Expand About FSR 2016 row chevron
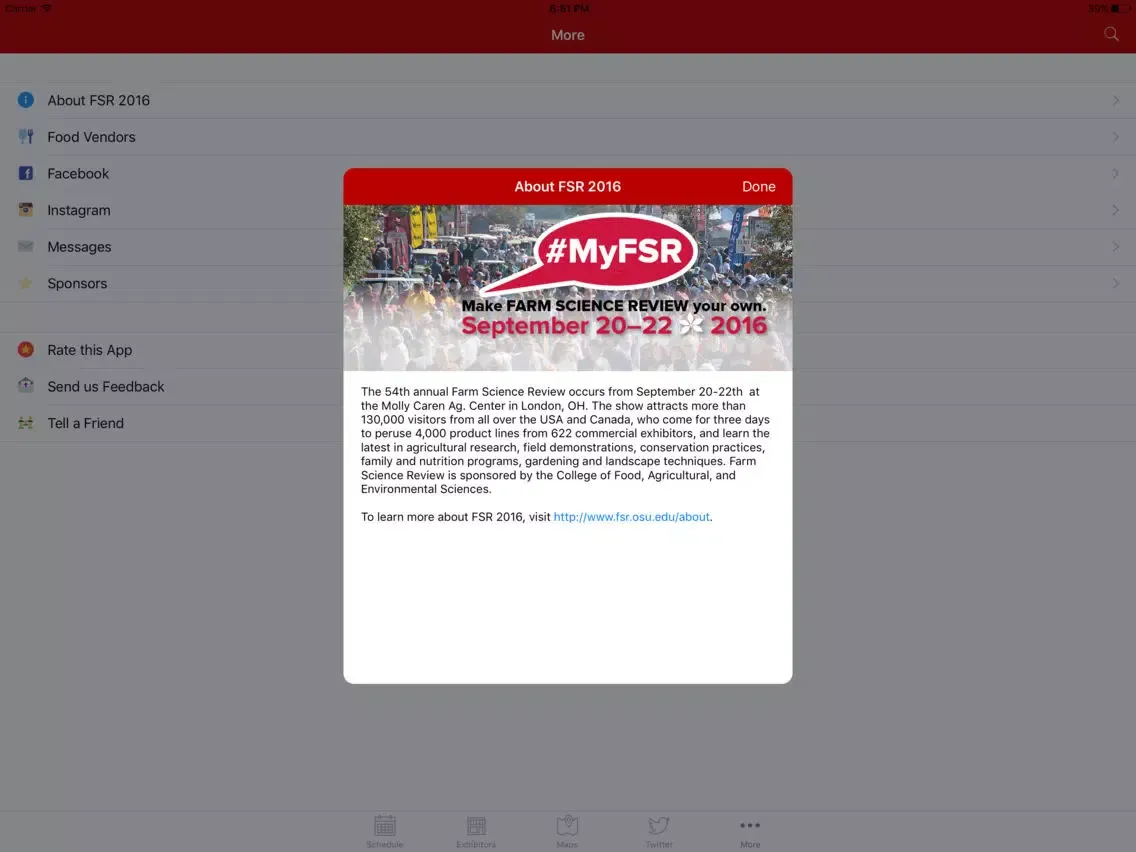 tap(1116, 101)
